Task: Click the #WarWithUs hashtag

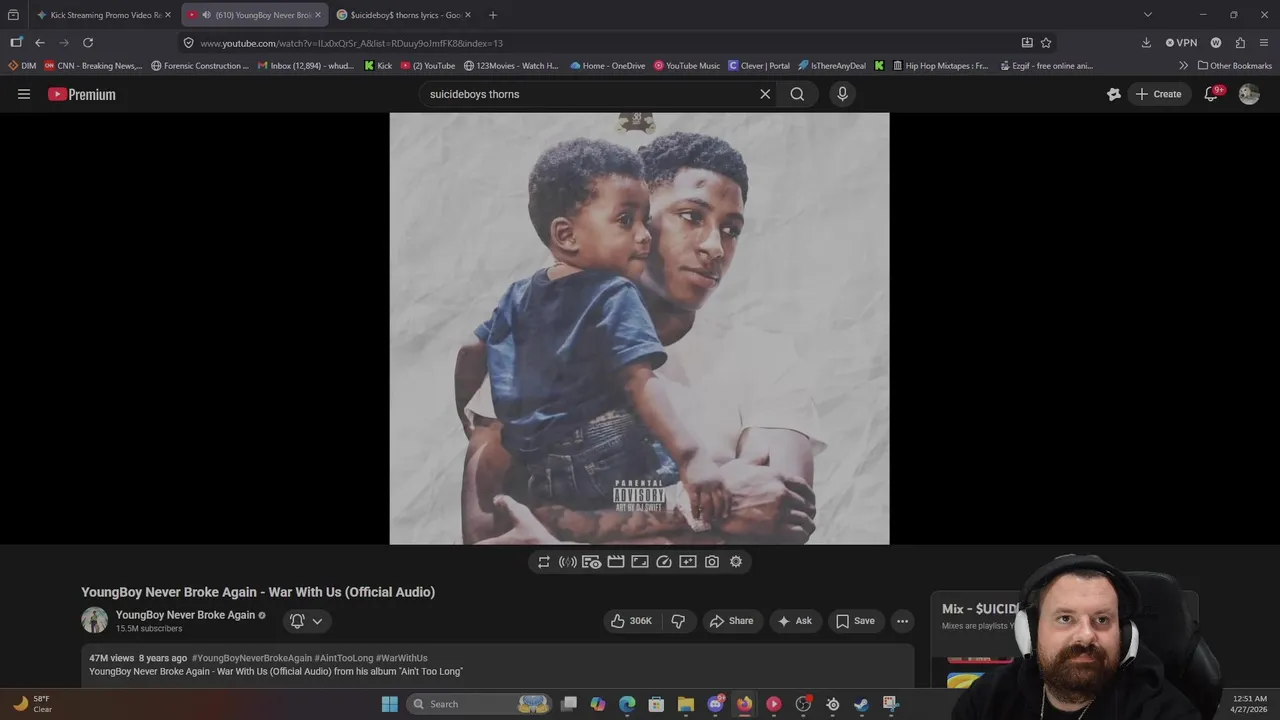Action: click(x=402, y=658)
